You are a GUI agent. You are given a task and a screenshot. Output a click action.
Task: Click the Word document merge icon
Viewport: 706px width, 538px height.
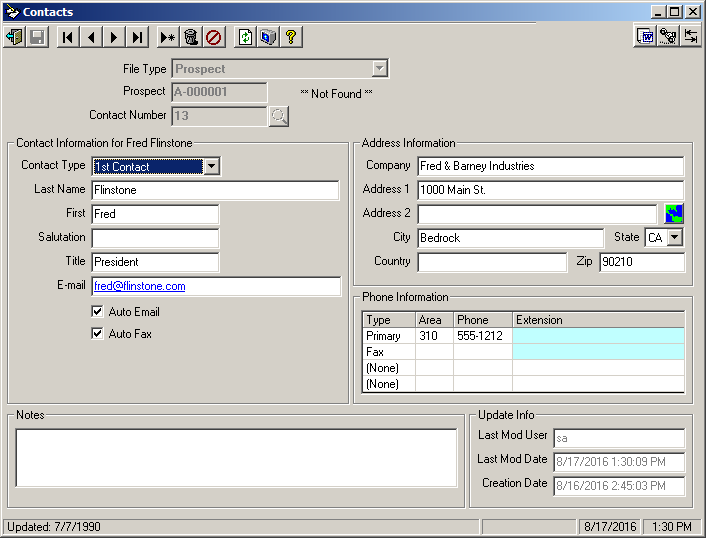(645, 36)
